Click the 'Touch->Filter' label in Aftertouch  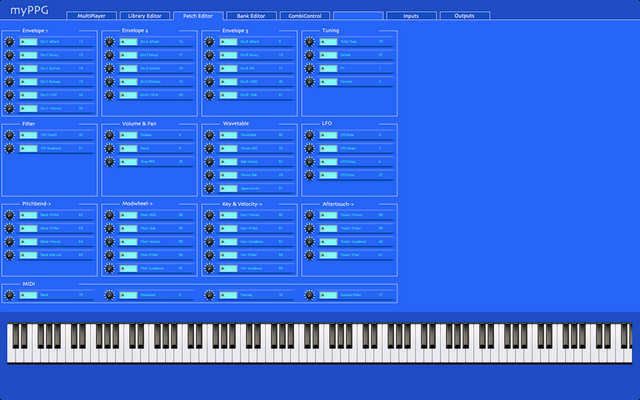pos(351,229)
